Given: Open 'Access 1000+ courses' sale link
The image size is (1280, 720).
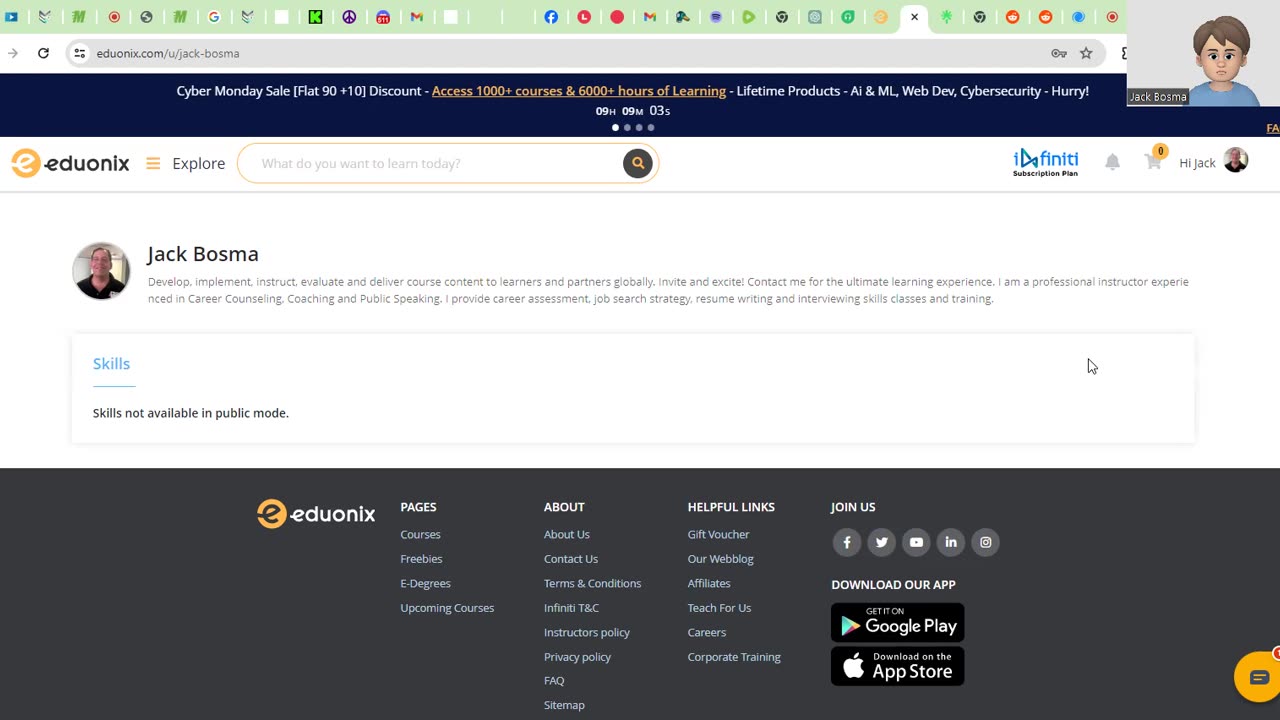Looking at the screenshot, I should click(x=579, y=91).
